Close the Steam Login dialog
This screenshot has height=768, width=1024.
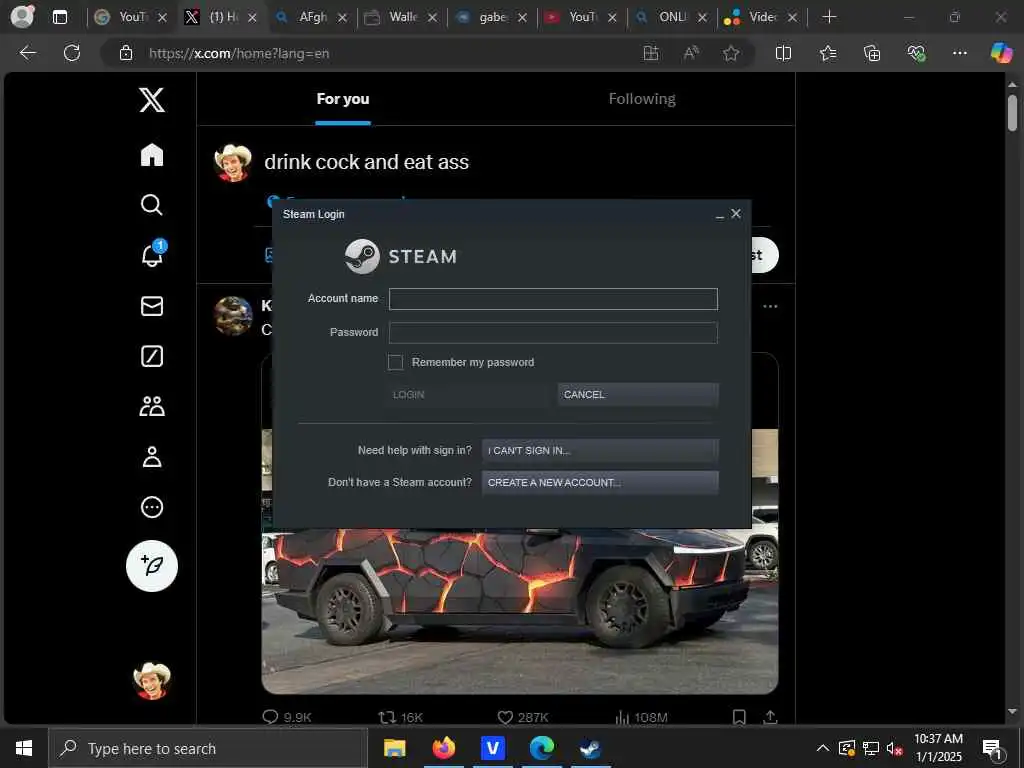point(736,214)
